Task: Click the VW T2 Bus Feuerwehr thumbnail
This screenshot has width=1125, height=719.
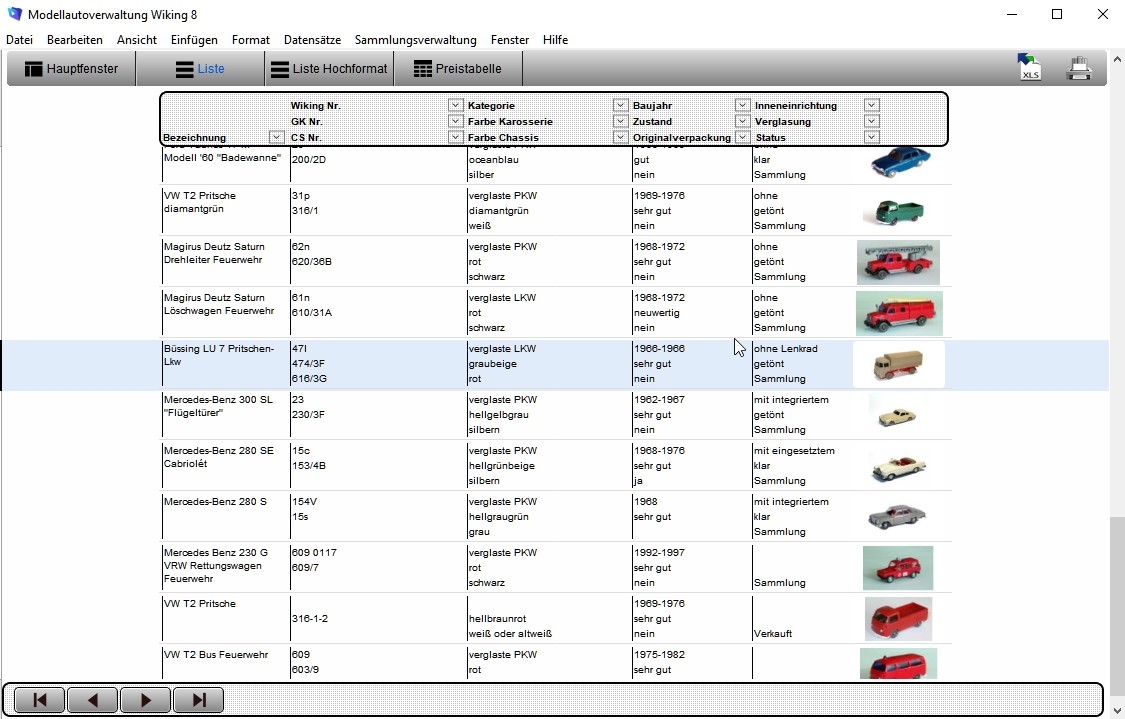Action: 898,664
